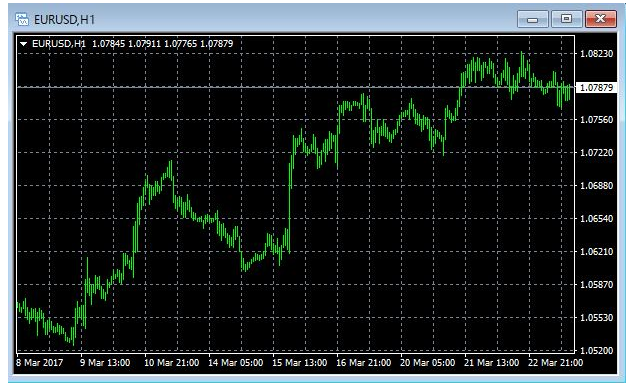This screenshot has height=385, width=632.
Task: Click the 14 Mar 05:00 time label
Action: click(x=235, y=363)
